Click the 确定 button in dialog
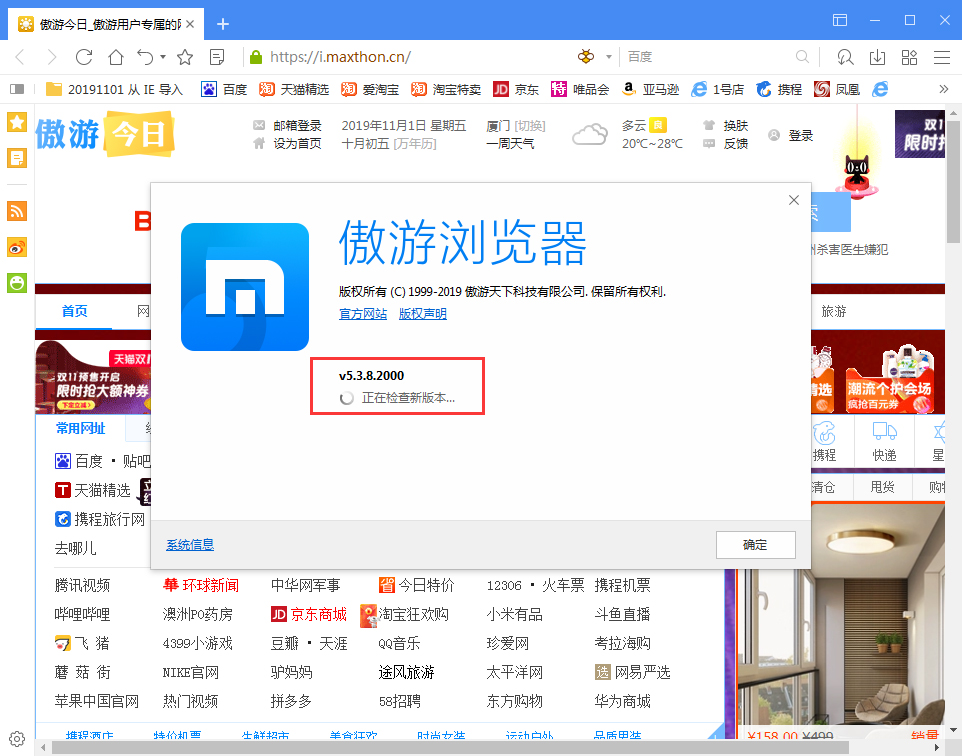 755,545
